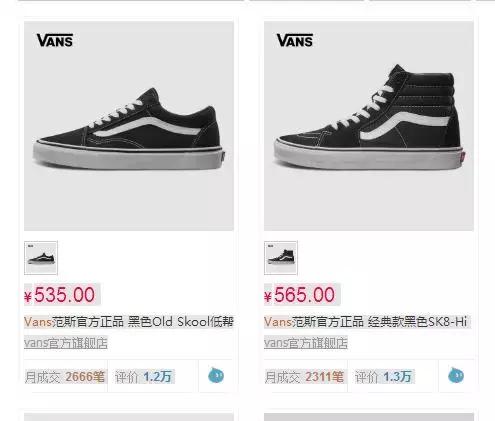Visit vans官方旗舰店 under Old Skool
This screenshot has height=421, width=495.
tap(66, 343)
